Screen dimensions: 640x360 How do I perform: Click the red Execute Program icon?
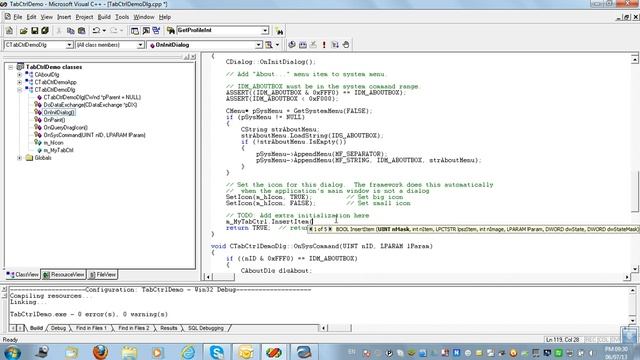[324, 45]
